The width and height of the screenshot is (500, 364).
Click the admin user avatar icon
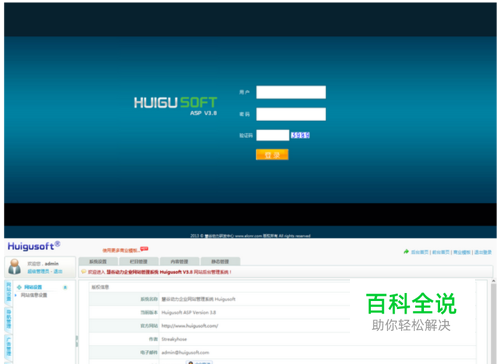tap(14, 267)
